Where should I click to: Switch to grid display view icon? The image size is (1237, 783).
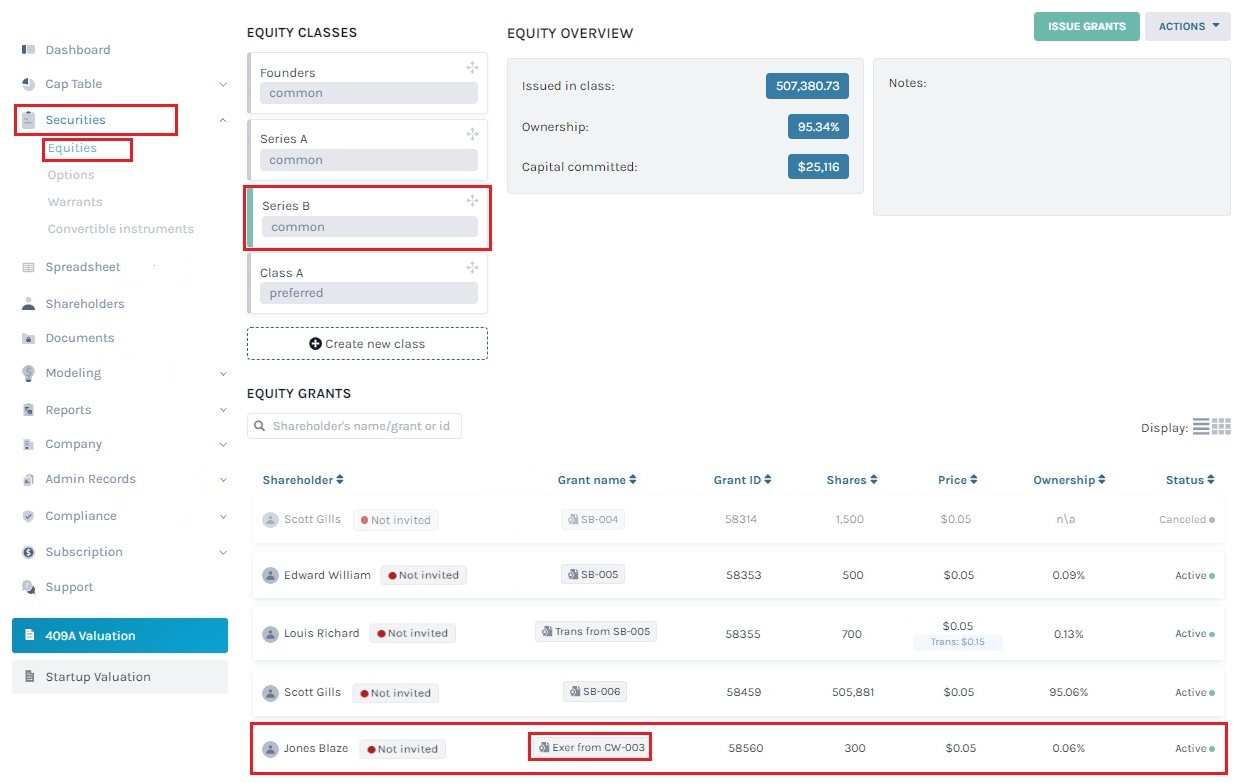pyautogui.click(x=1222, y=426)
